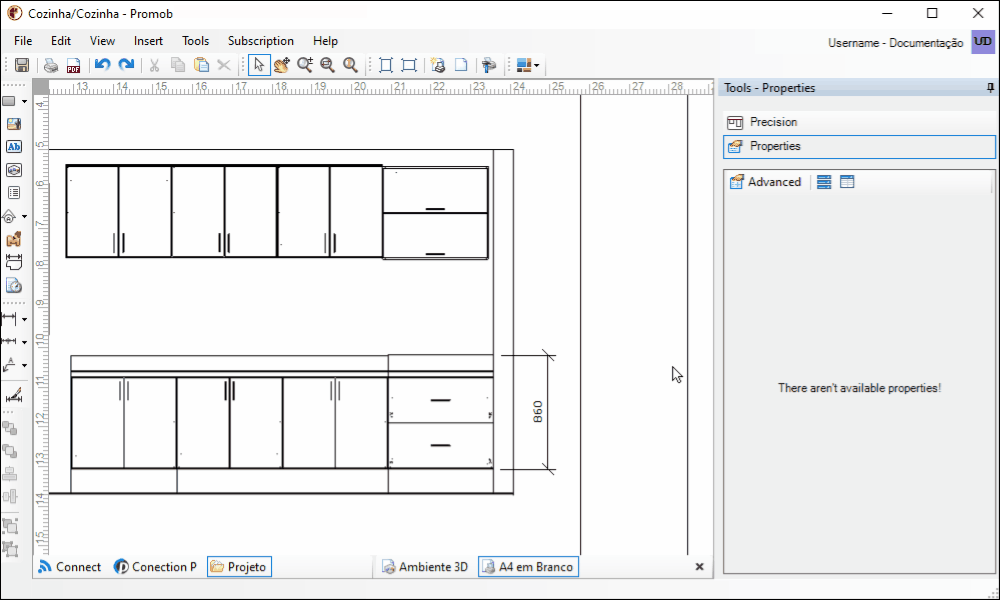Select the rectangle shape tool
The width and height of the screenshot is (1000, 600).
click(9, 101)
